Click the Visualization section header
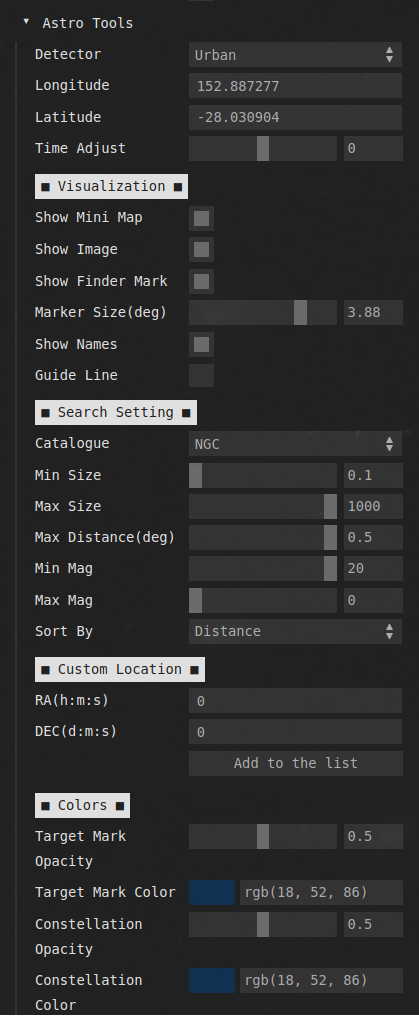 111,187
